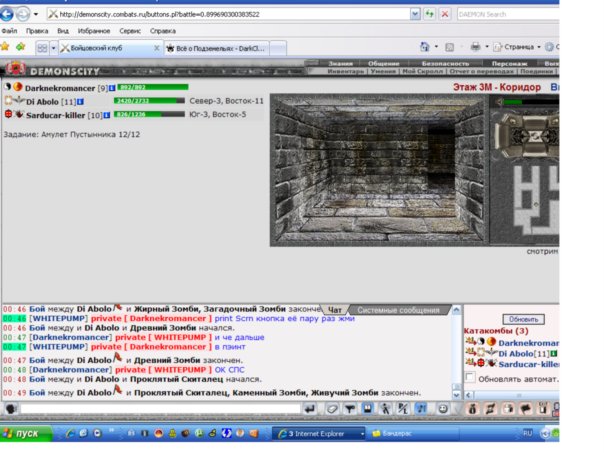
Task: Click the Отчет о переводах link
Action: tap(482, 71)
